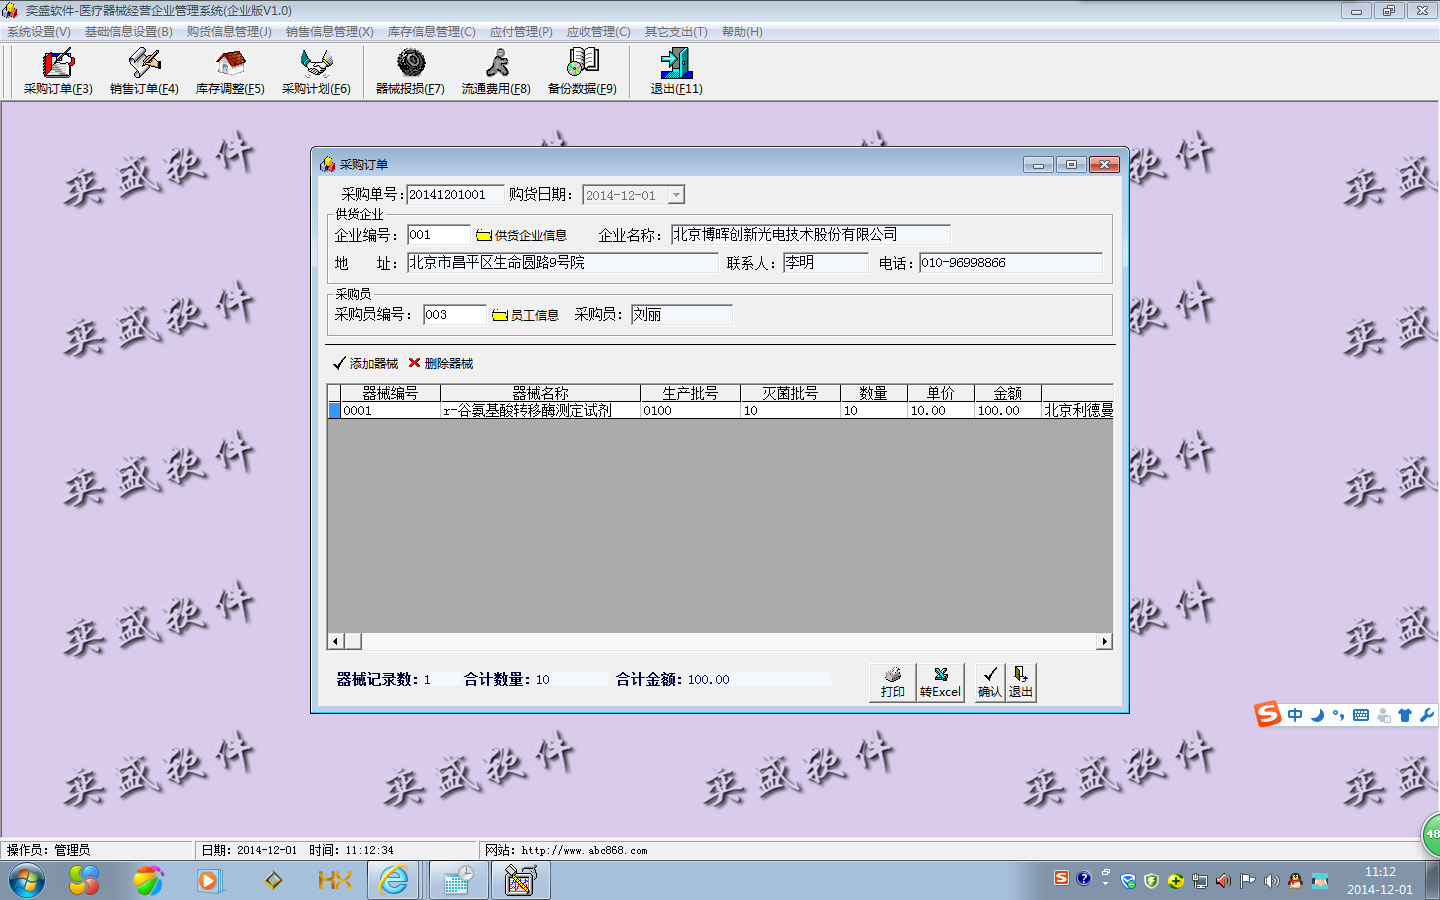Expand the 购货日期 date dropdown
The height and width of the screenshot is (900, 1440).
(x=677, y=195)
